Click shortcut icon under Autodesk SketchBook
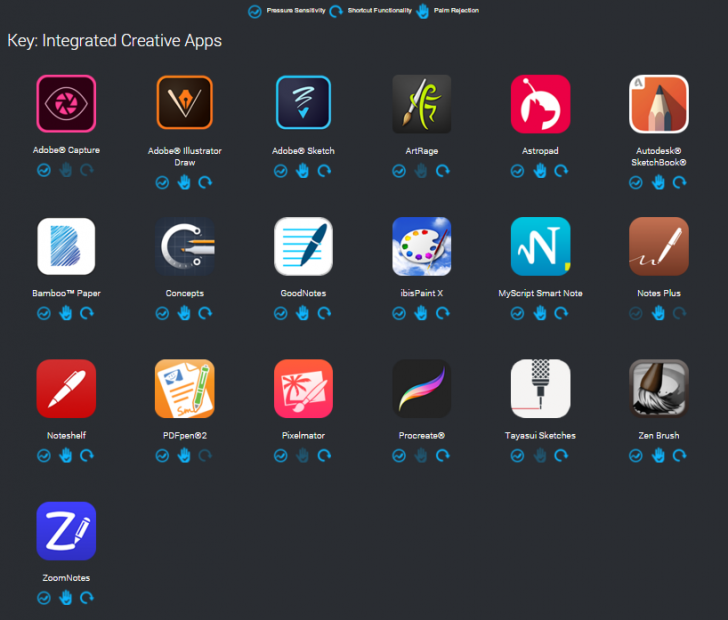The height and width of the screenshot is (620, 728). (680, 183)
